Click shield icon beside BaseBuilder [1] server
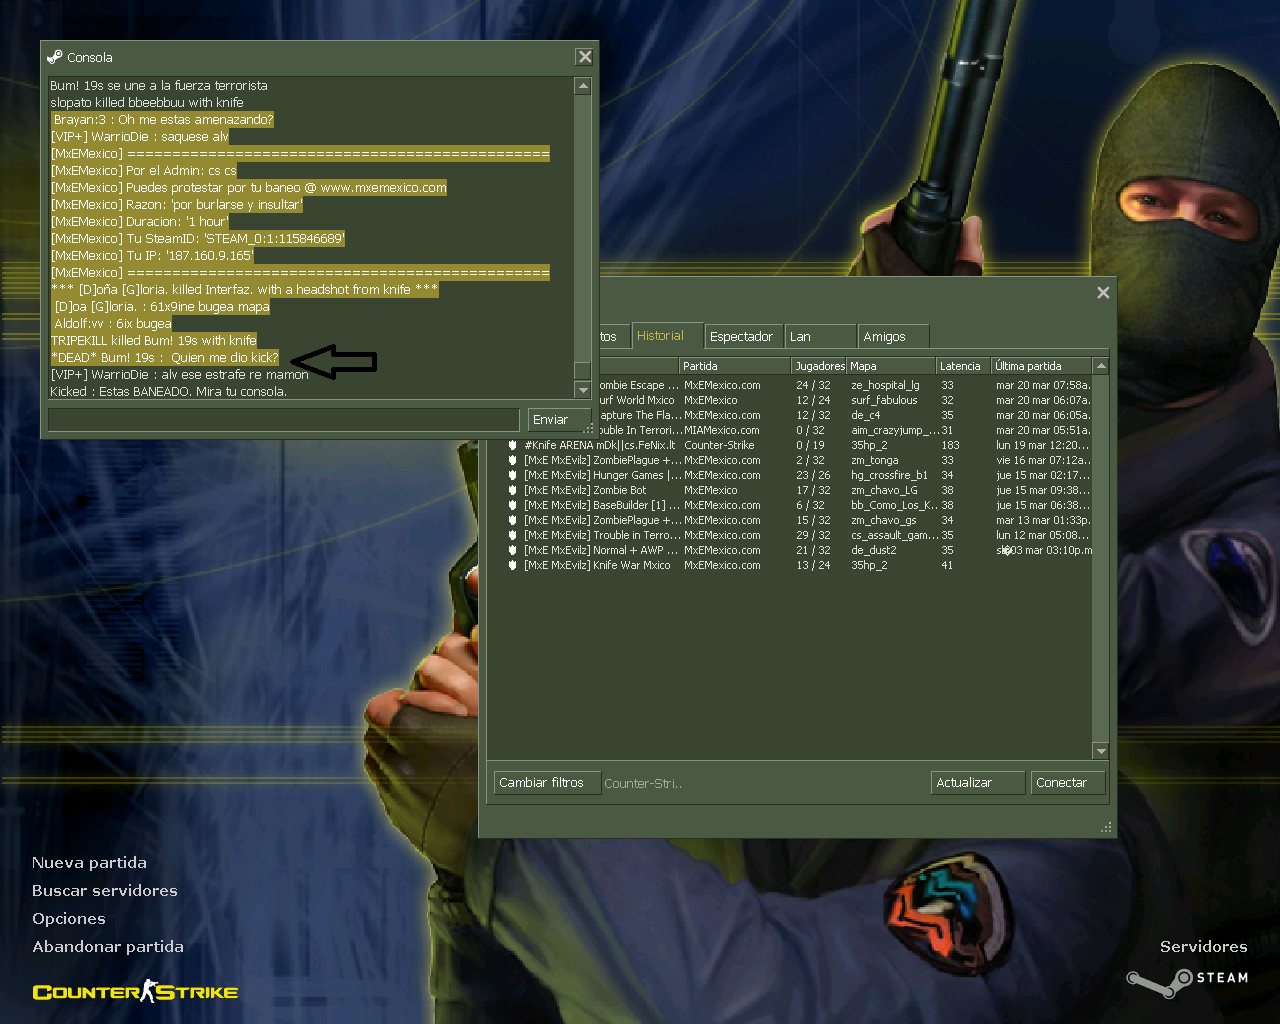This screenshot has height=1024, width=1280. click(512, 505)
